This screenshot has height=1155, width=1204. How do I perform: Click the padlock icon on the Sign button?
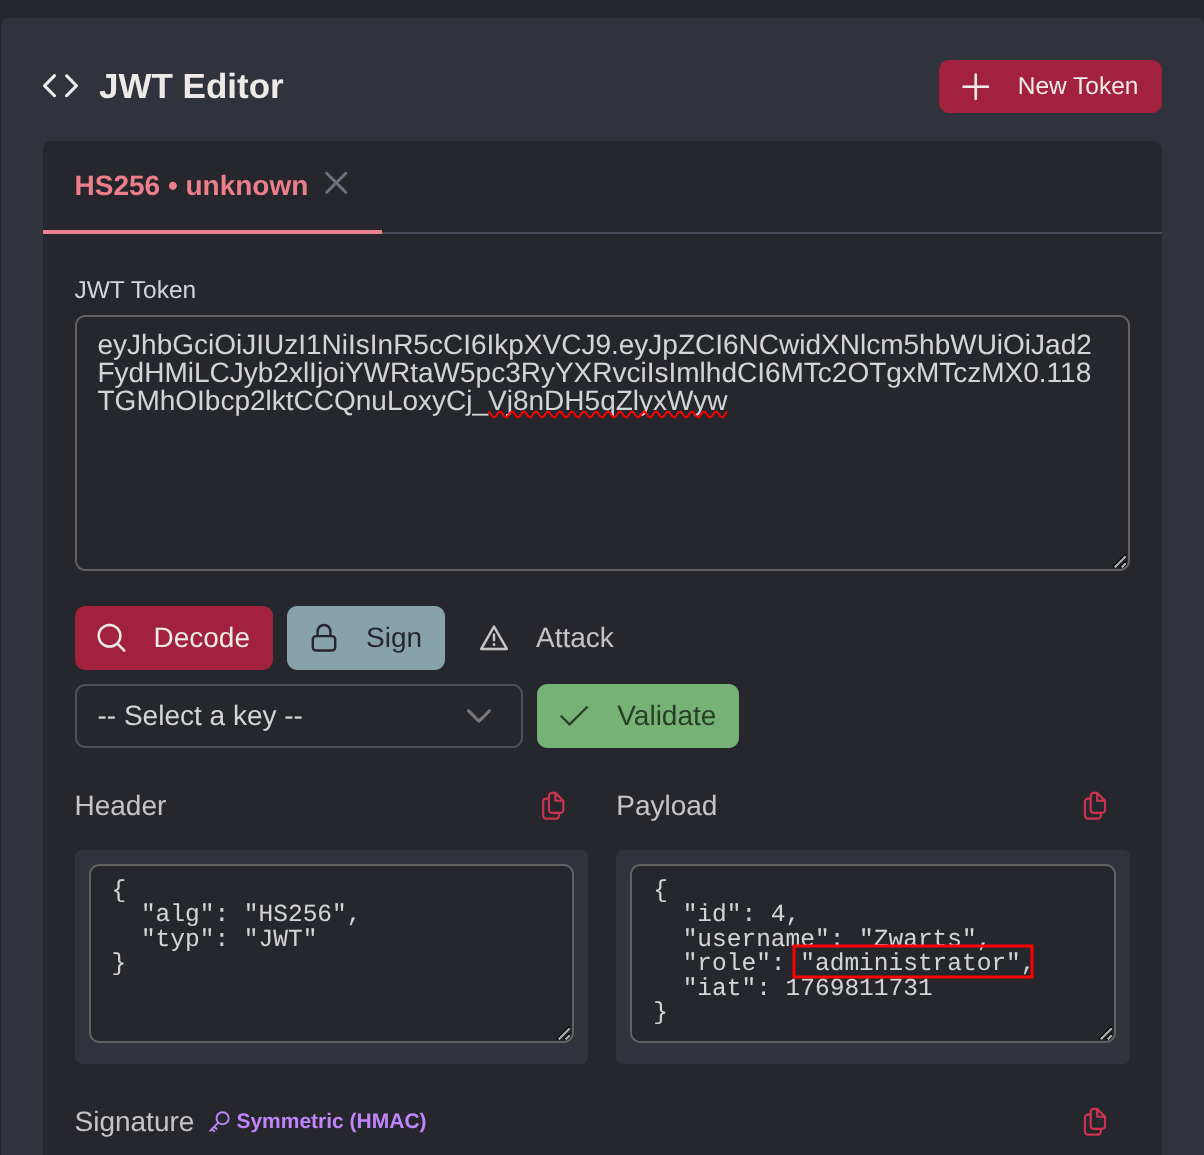(325, 637)
